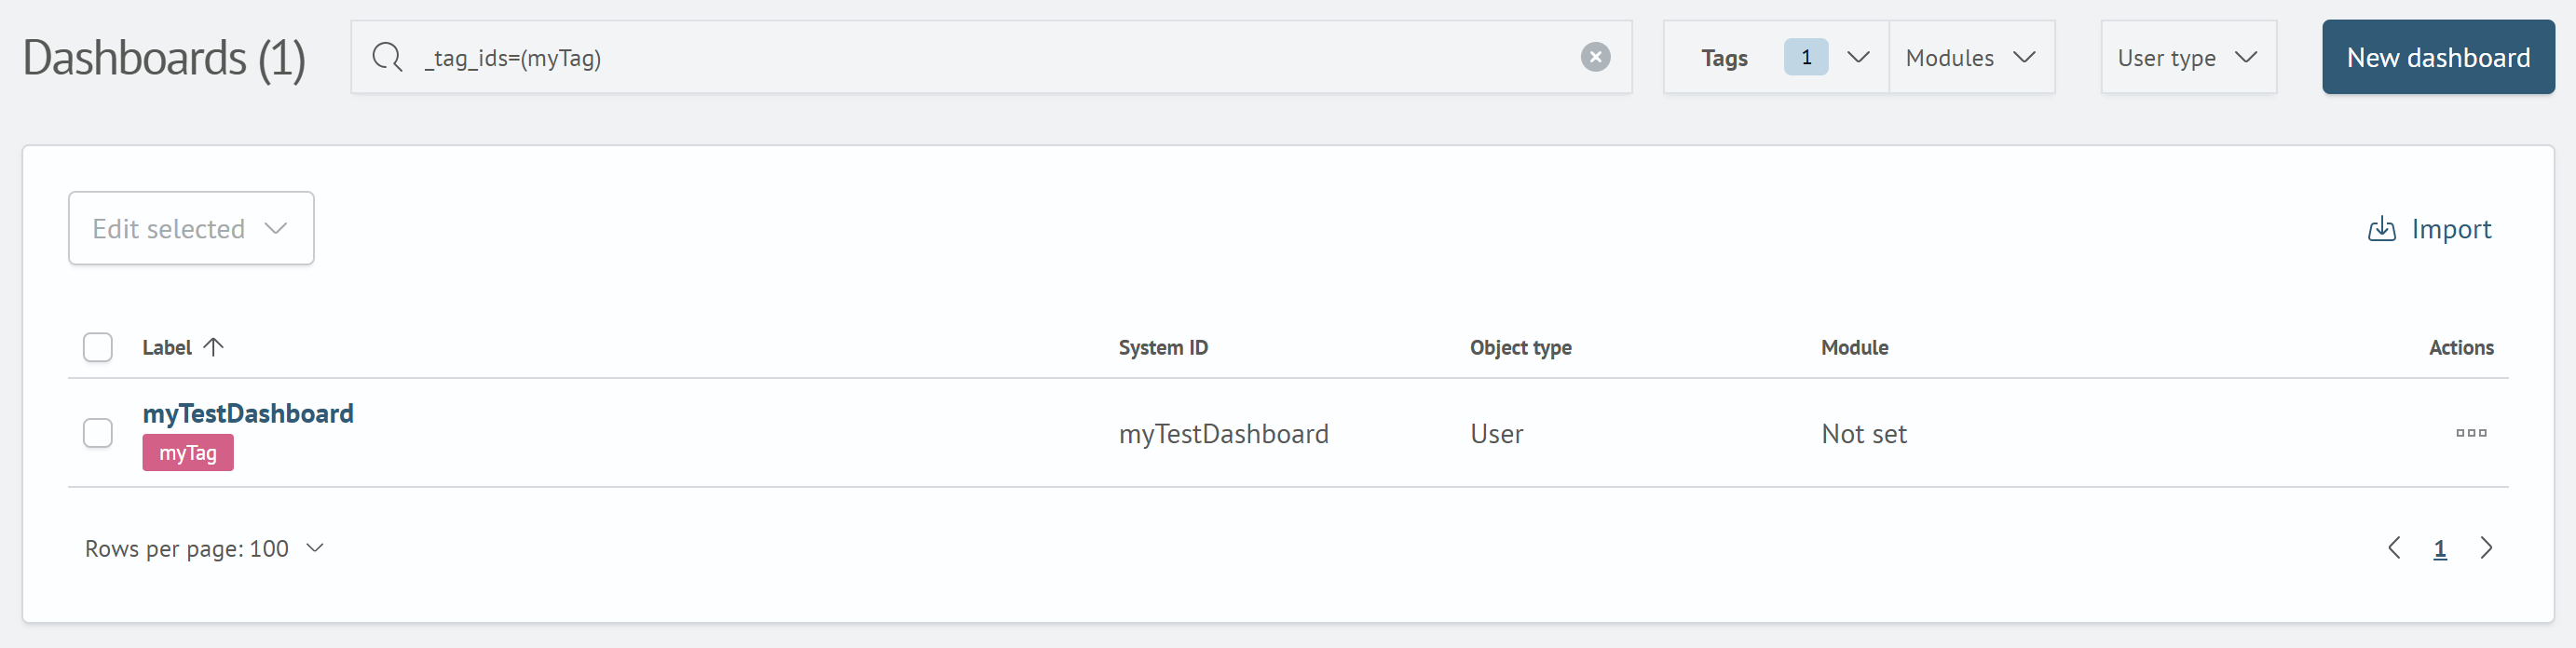Screen dimensions: 2576x648
Task: Click the New dashboard button
Action: [2437, 58]
